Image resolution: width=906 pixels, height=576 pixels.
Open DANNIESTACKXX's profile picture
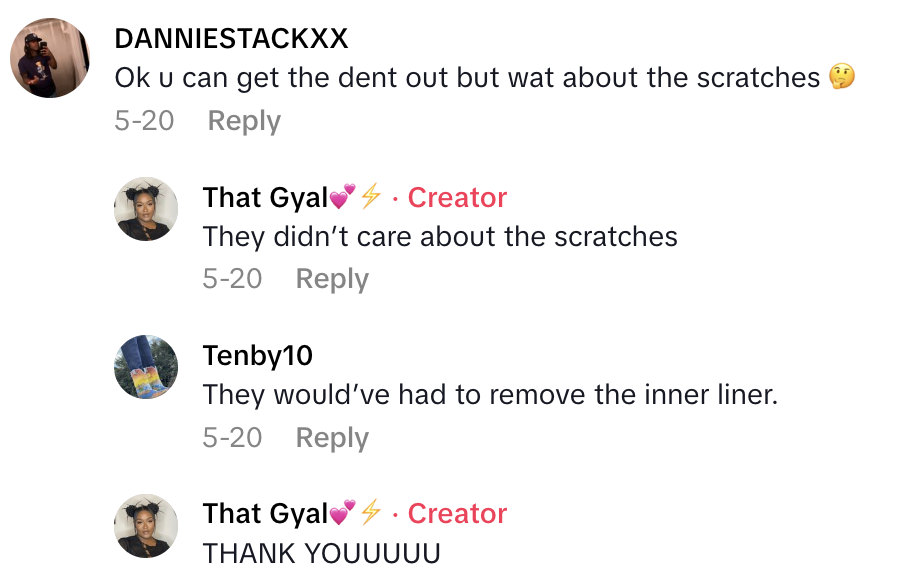(x=51, y=58)
